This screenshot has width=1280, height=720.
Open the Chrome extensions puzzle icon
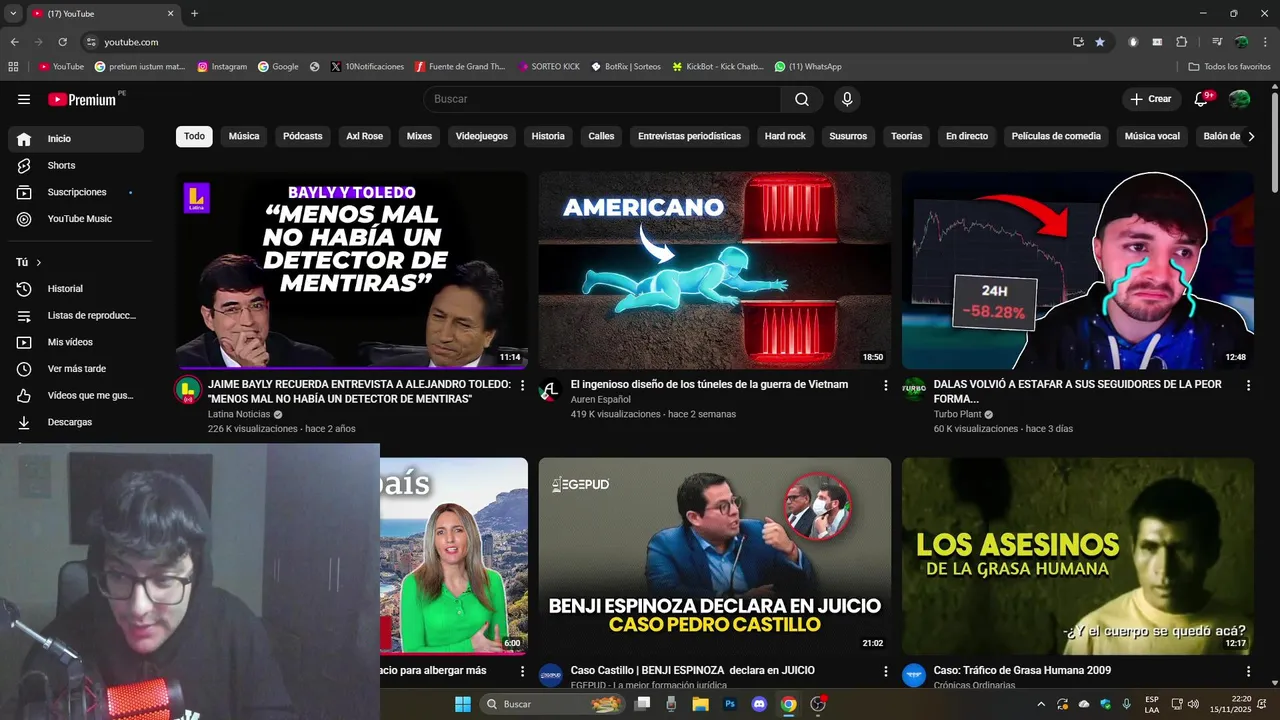pos(1181,42)
